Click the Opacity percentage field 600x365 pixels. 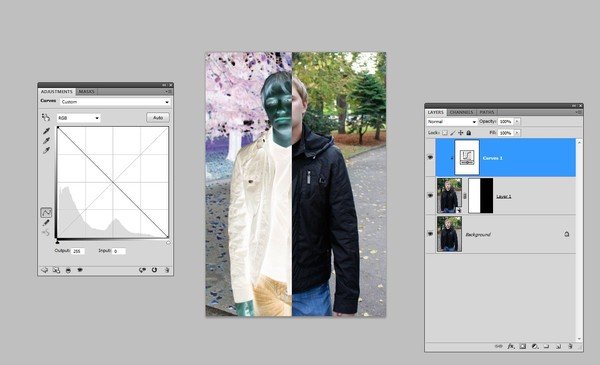tap(505, 121)
